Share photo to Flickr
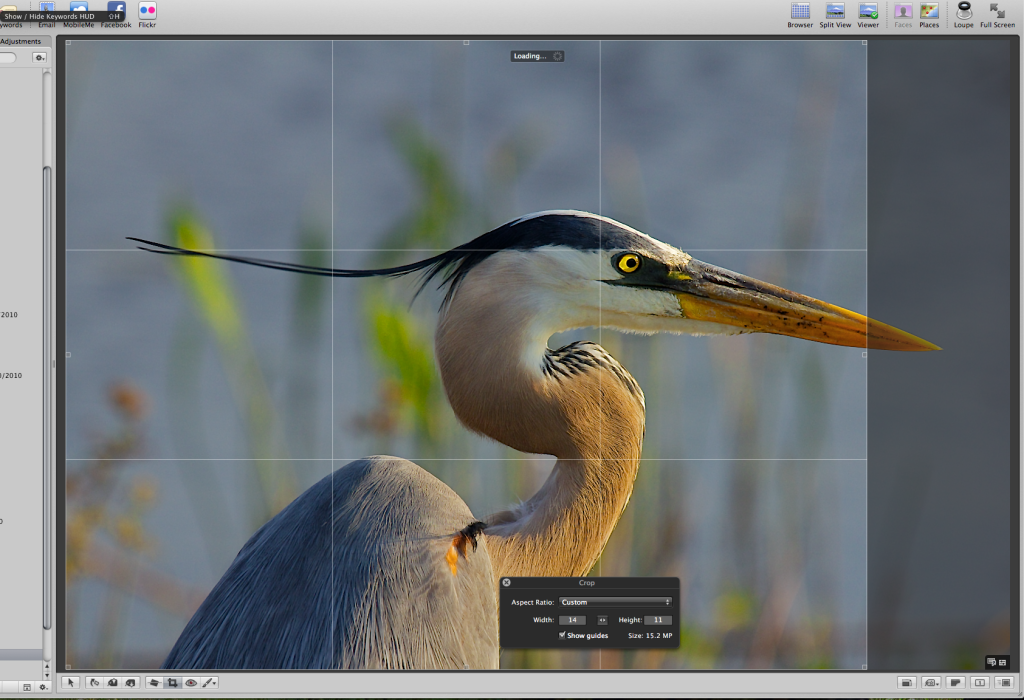 pos(147,11)
